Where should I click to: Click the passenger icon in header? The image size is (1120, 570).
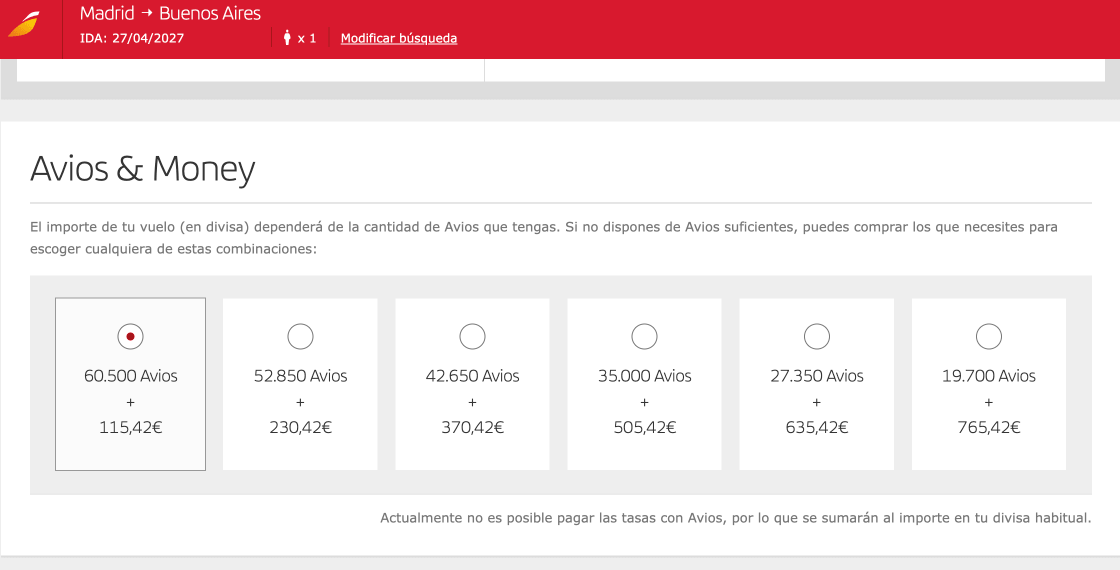click(287, 38)
